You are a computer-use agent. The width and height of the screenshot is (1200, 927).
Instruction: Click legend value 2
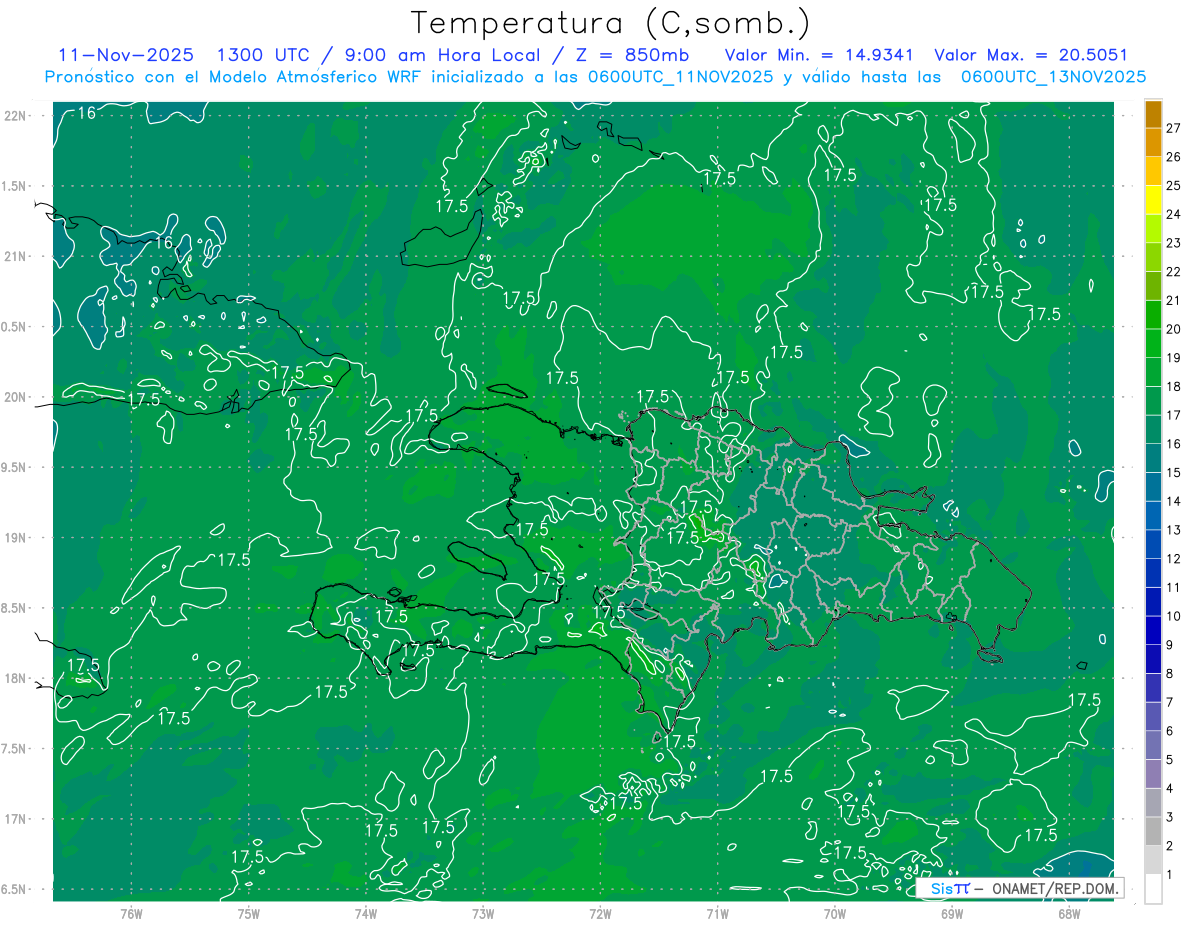pyautogui.click(x=1170, y=846)
